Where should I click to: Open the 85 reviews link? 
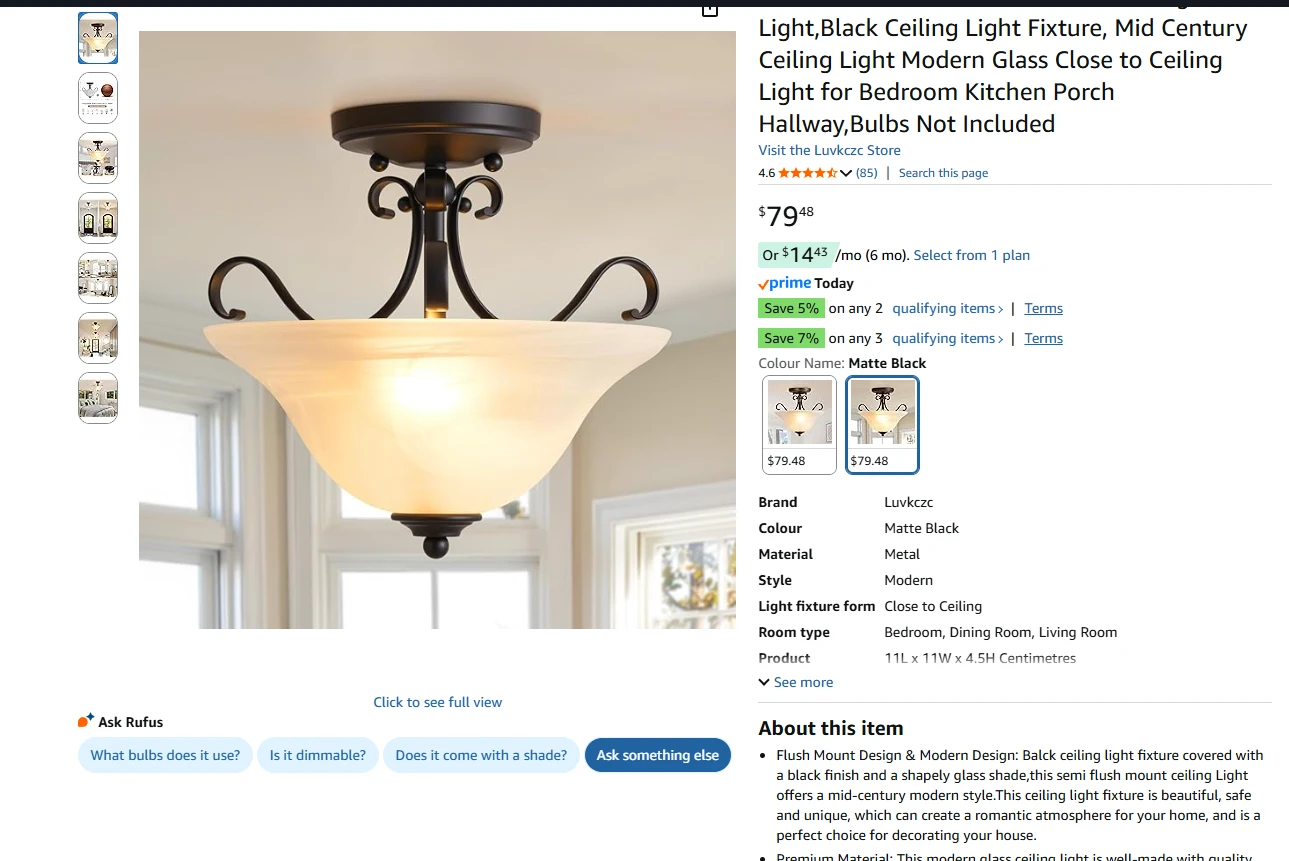pos(867,173)
